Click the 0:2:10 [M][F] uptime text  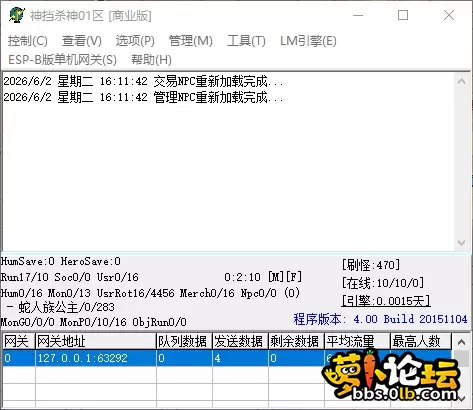[263, 277]
